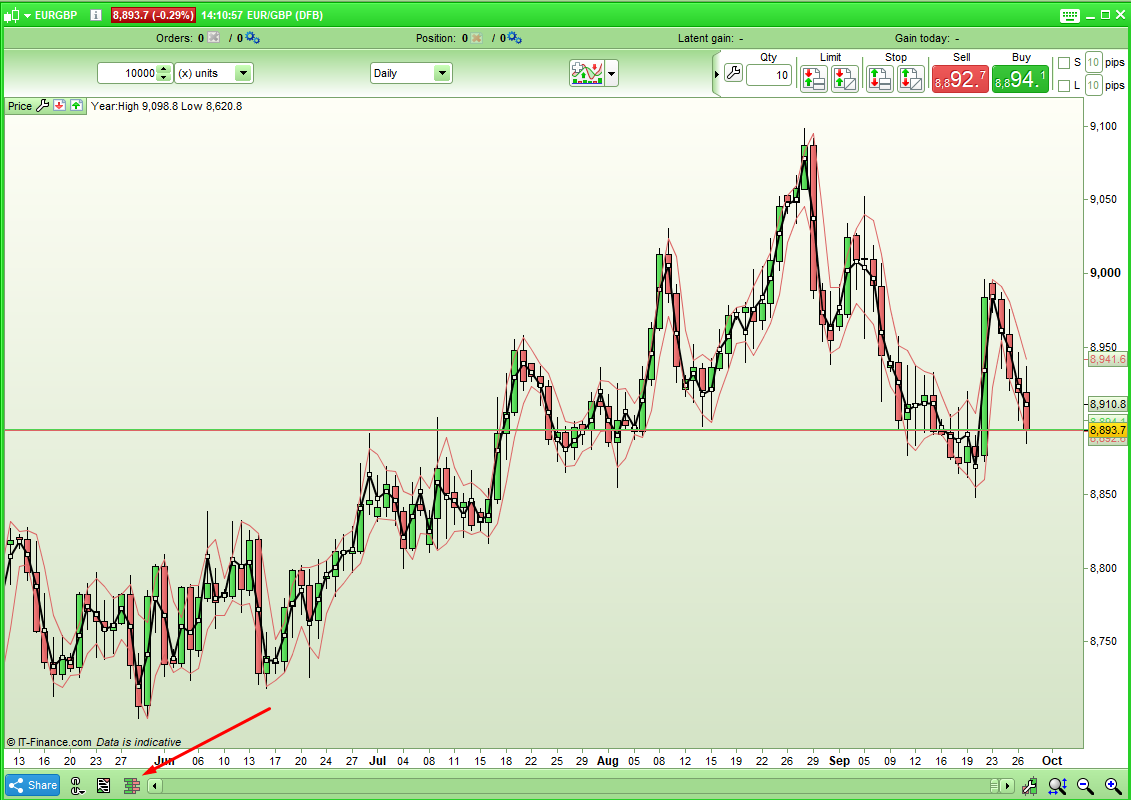Click the order book icon on bottom toolbar
Viewport: 1131px width, 800px height.
(x=131, y=786)
